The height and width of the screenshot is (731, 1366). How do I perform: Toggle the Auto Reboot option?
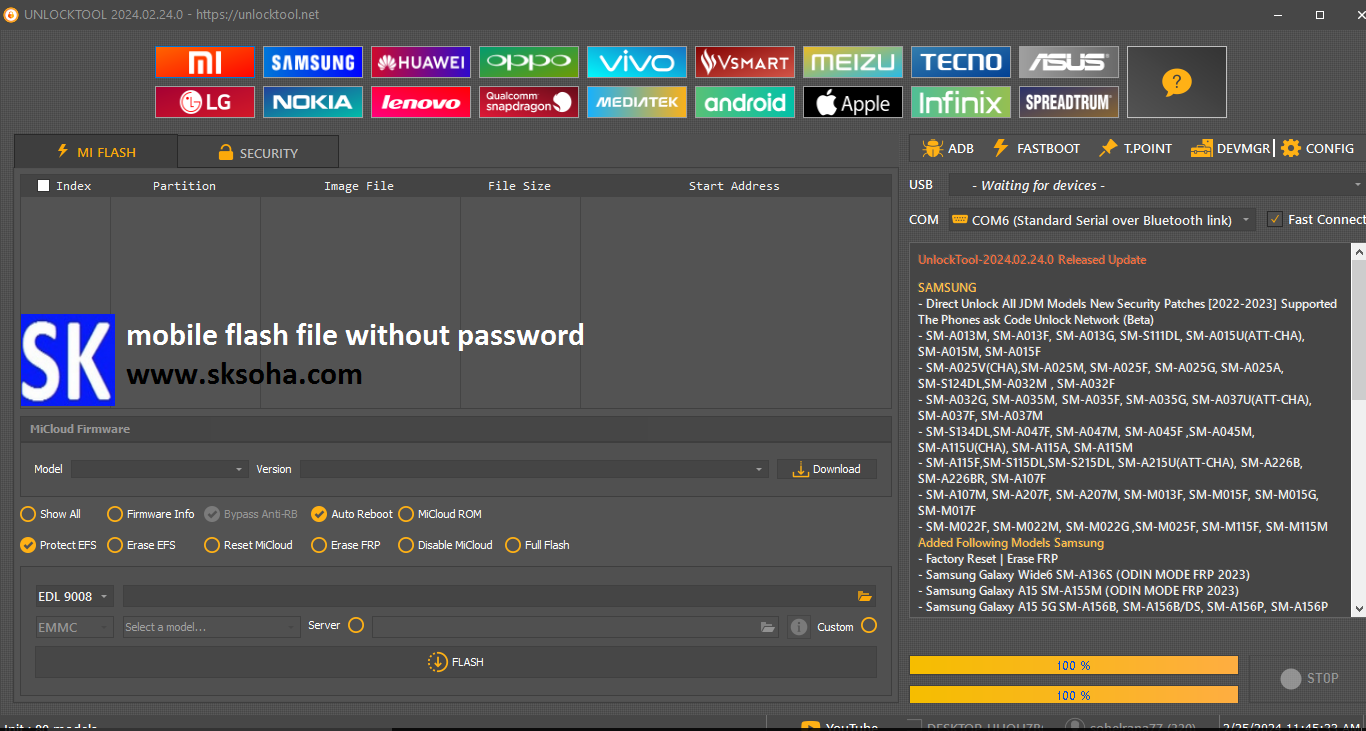(319, 514)
